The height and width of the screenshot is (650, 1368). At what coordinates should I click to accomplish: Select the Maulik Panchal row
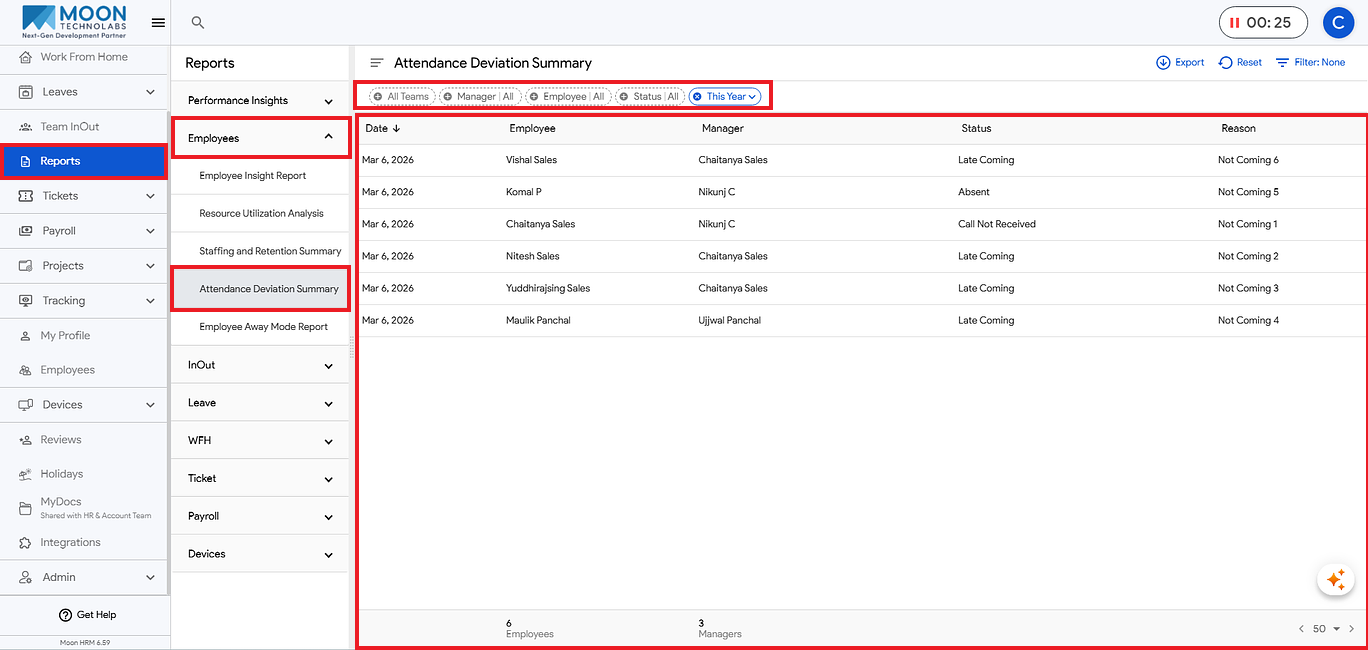click(x=862, y=320)
